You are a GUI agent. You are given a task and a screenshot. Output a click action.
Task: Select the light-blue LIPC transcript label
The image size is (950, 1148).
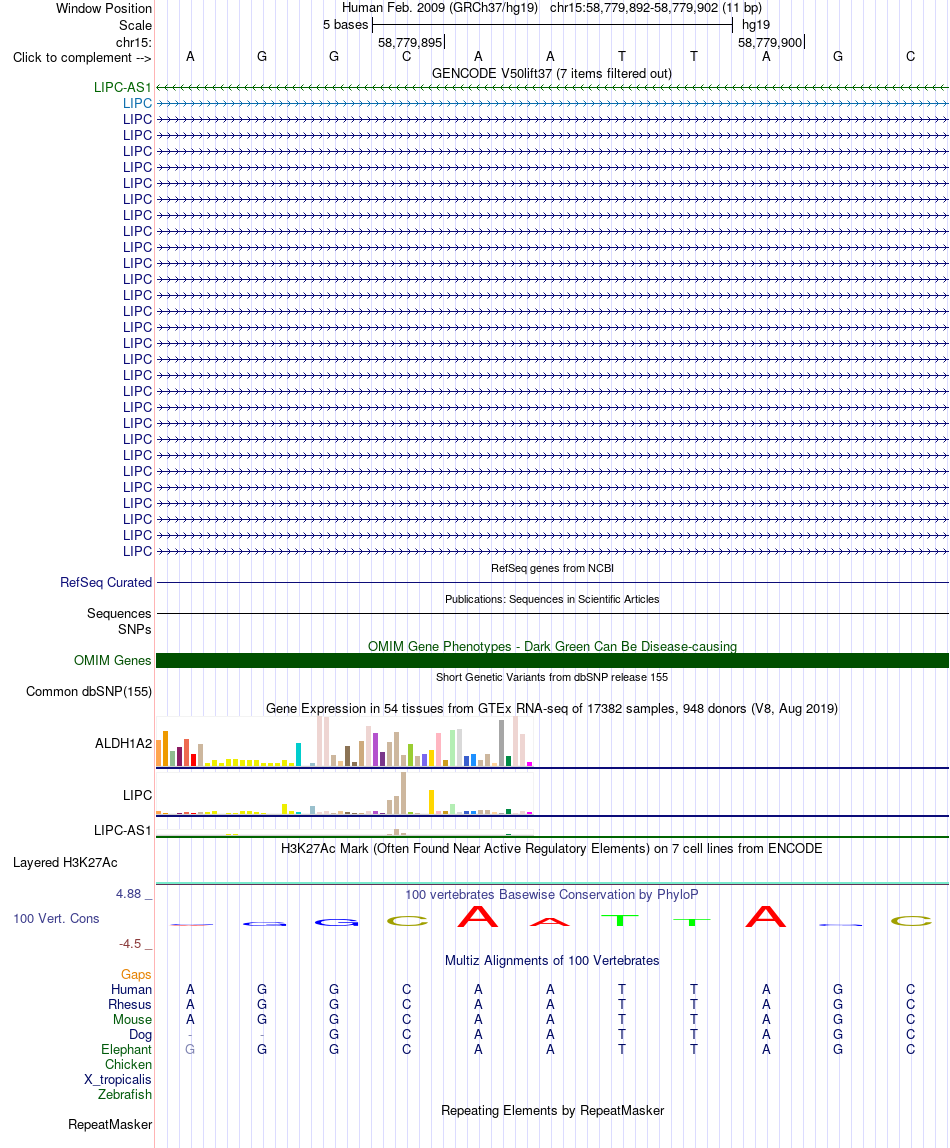coord(137,103)
